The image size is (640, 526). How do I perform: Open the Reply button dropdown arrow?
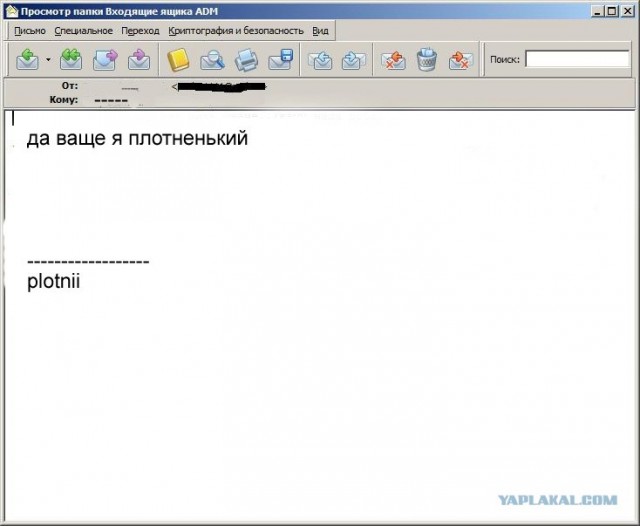pos(48,60)
